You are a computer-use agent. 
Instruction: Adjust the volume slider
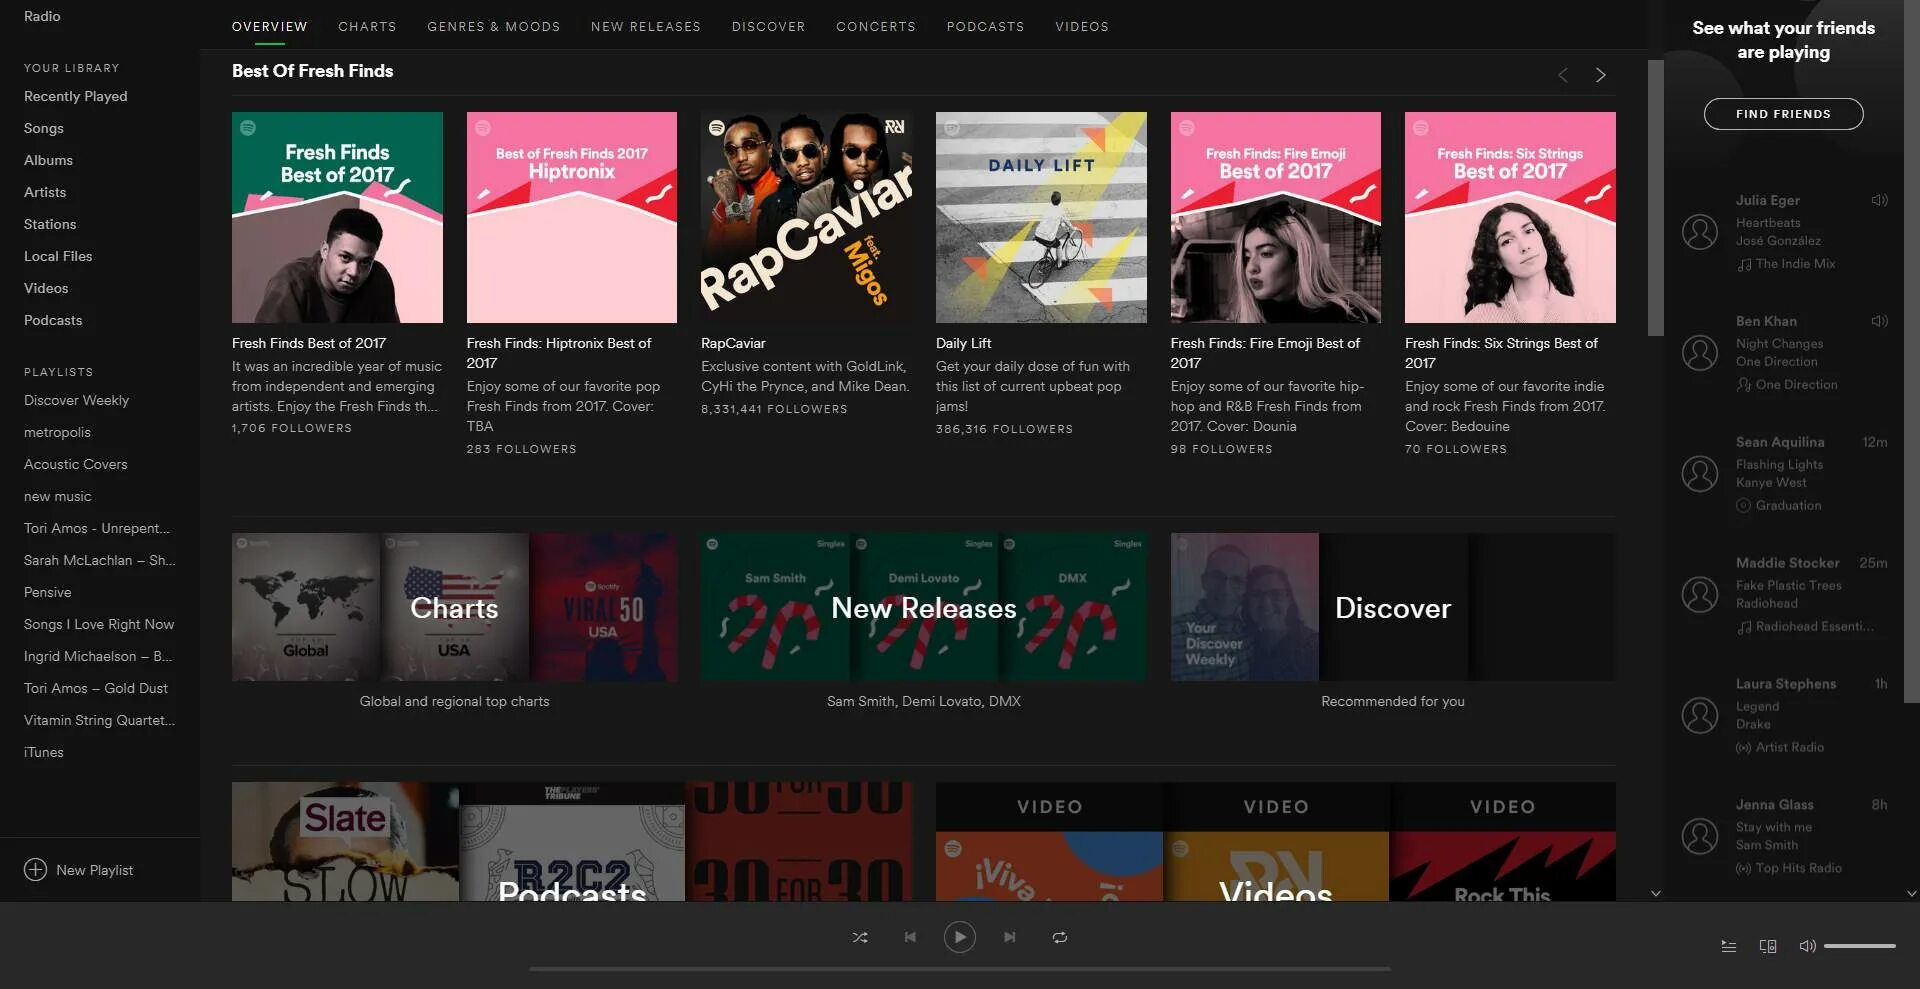[x=1860, y=945]
